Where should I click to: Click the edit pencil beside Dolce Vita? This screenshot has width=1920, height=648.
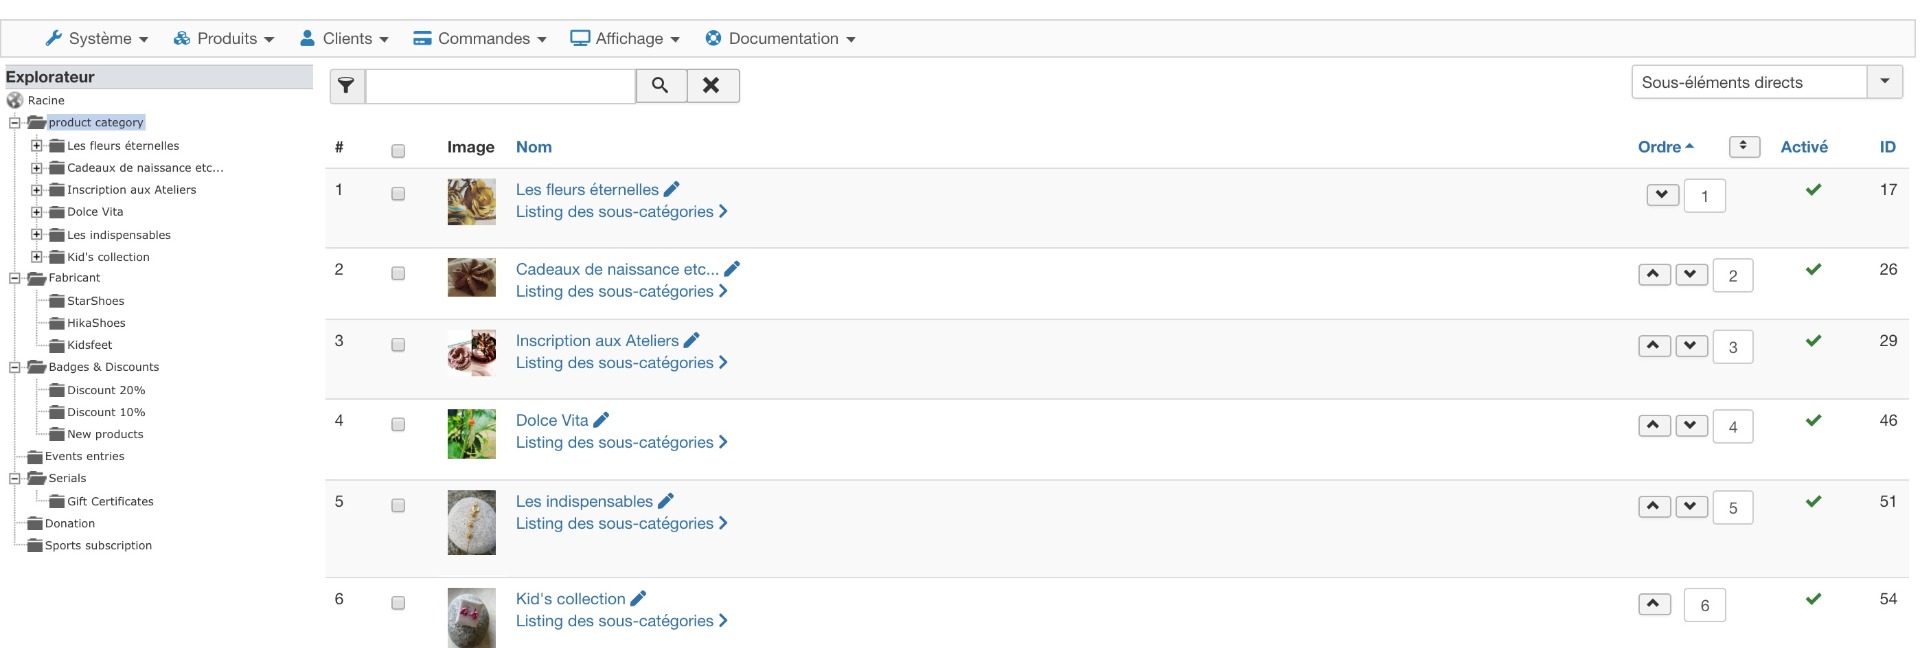(x=601, y=420)
